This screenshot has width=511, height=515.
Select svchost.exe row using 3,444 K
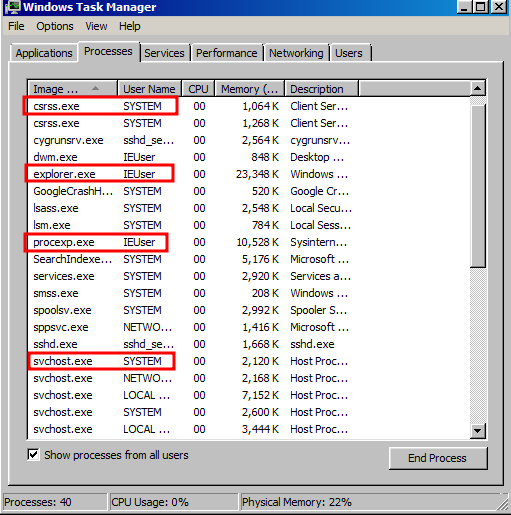coord(248,429)
